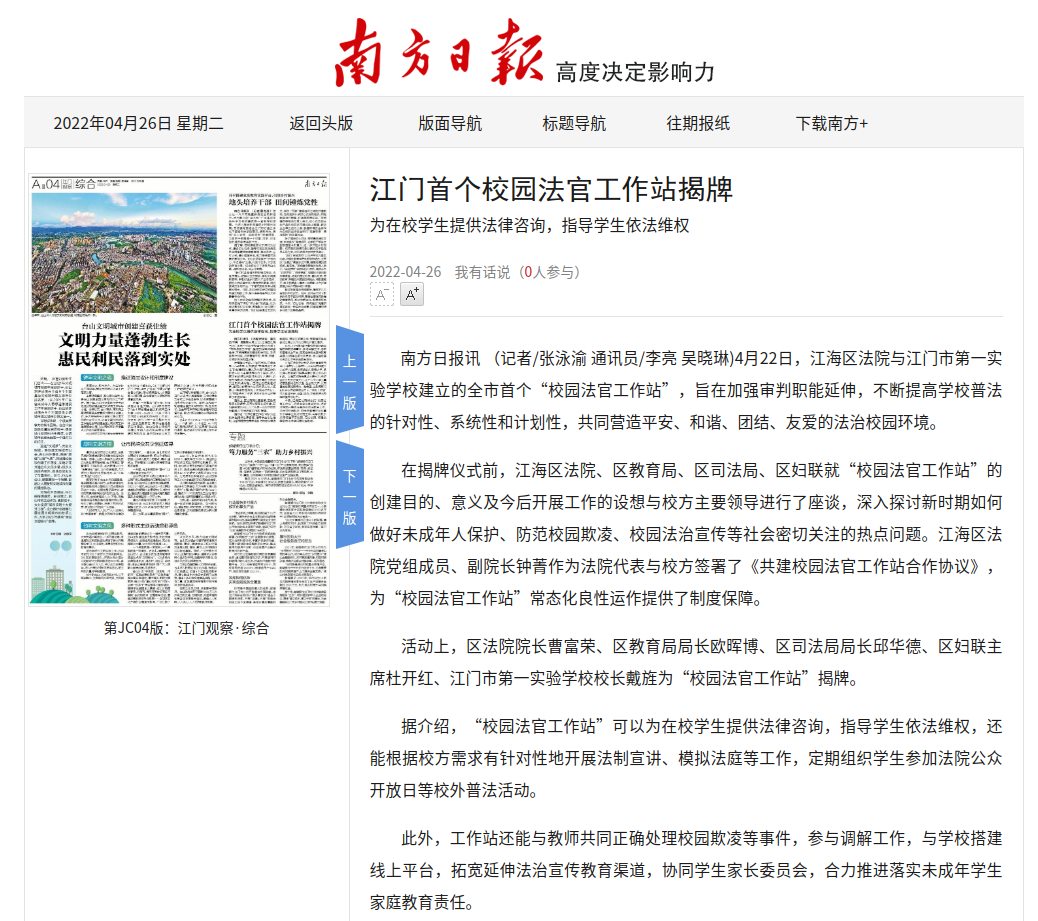Click the 南方日报 masthead logo
The height and width of the screenshot is (921, 1038).
tap(440, 53)
